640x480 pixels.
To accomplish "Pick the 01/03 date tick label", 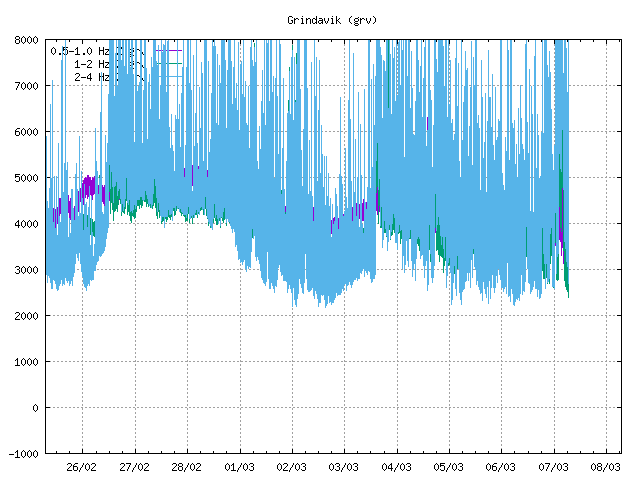I will [x=239, y=467].
